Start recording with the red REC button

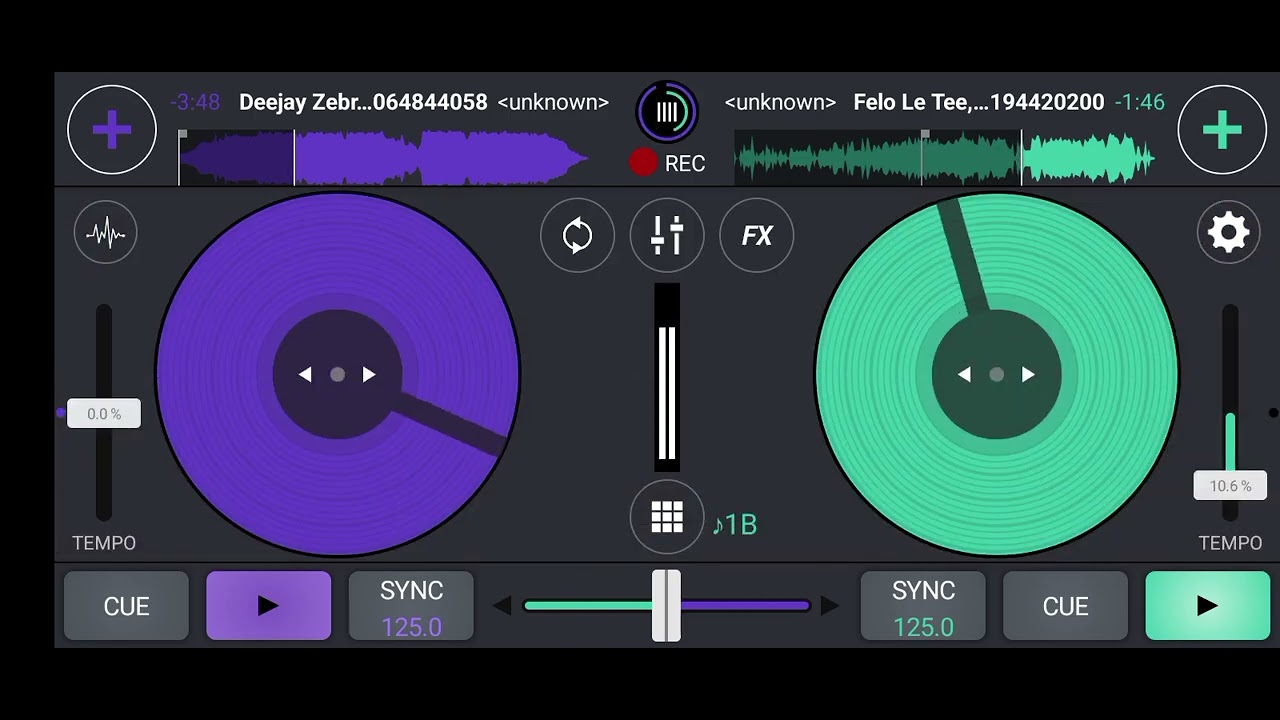[x=667, y=163]
